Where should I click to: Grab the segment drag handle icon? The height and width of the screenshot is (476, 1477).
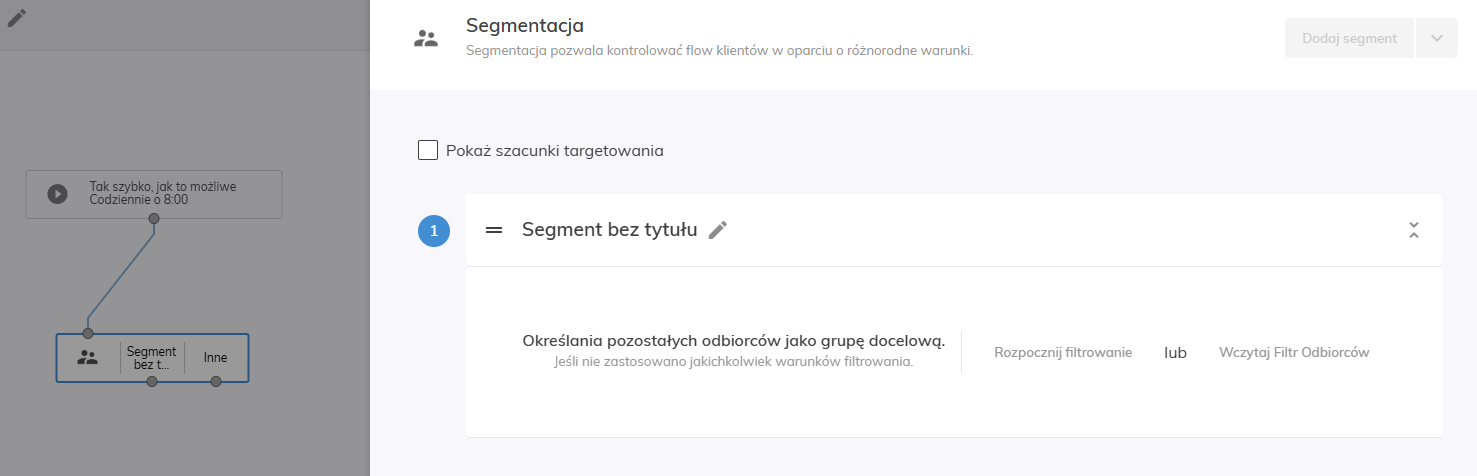point(493,230)
